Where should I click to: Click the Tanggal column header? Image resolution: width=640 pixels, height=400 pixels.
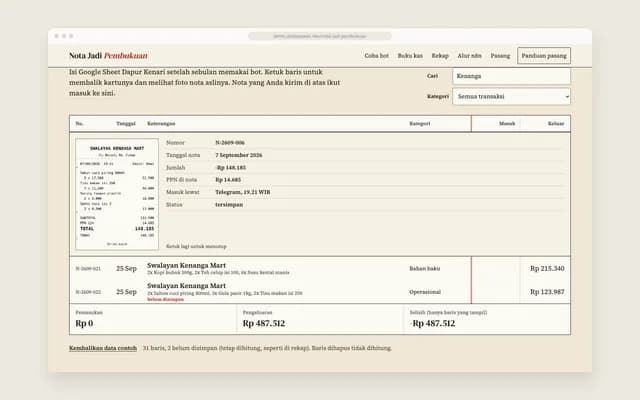click(126, 123)
